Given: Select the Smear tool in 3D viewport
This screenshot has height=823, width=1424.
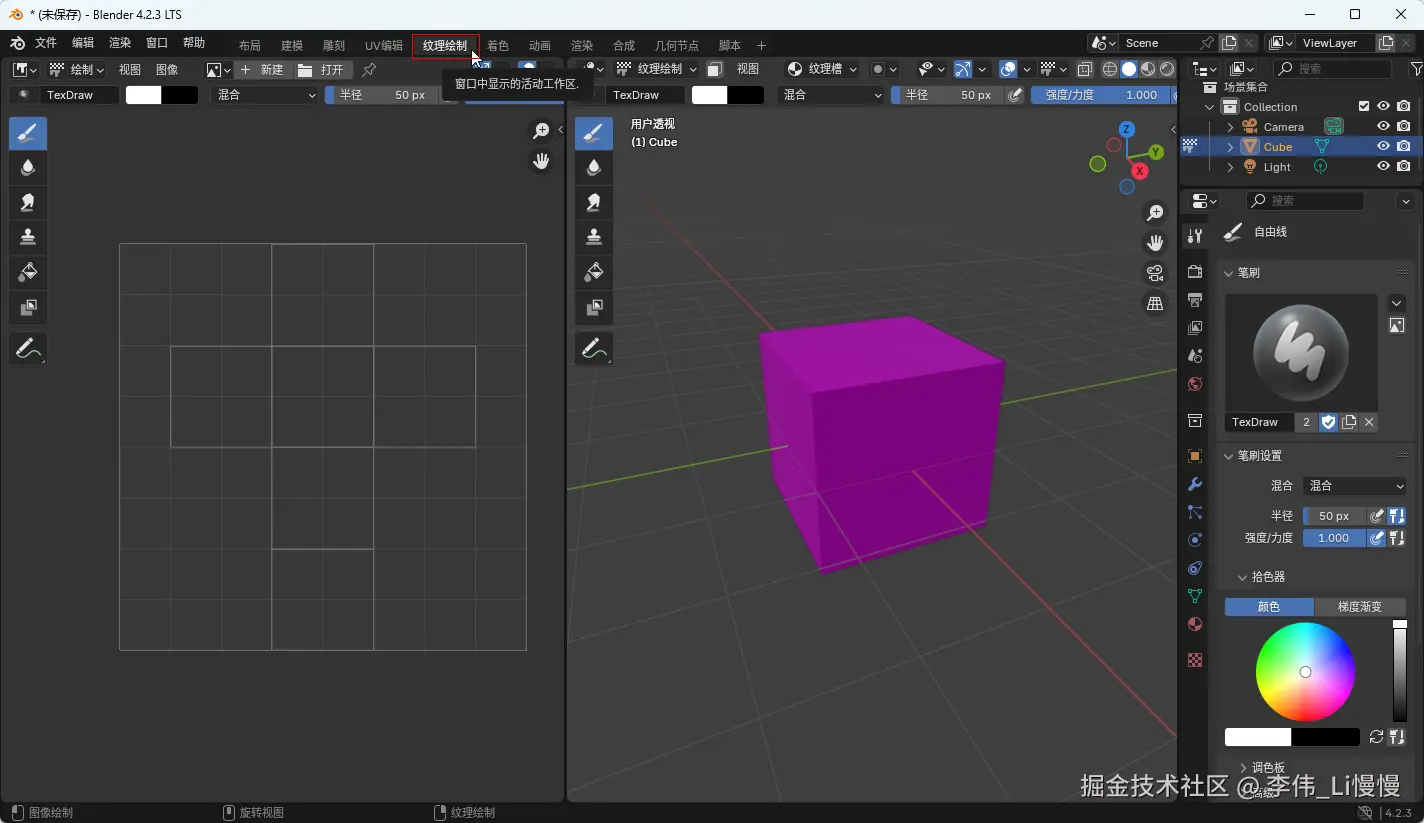Looking at the screenshot, I should 594,202.
